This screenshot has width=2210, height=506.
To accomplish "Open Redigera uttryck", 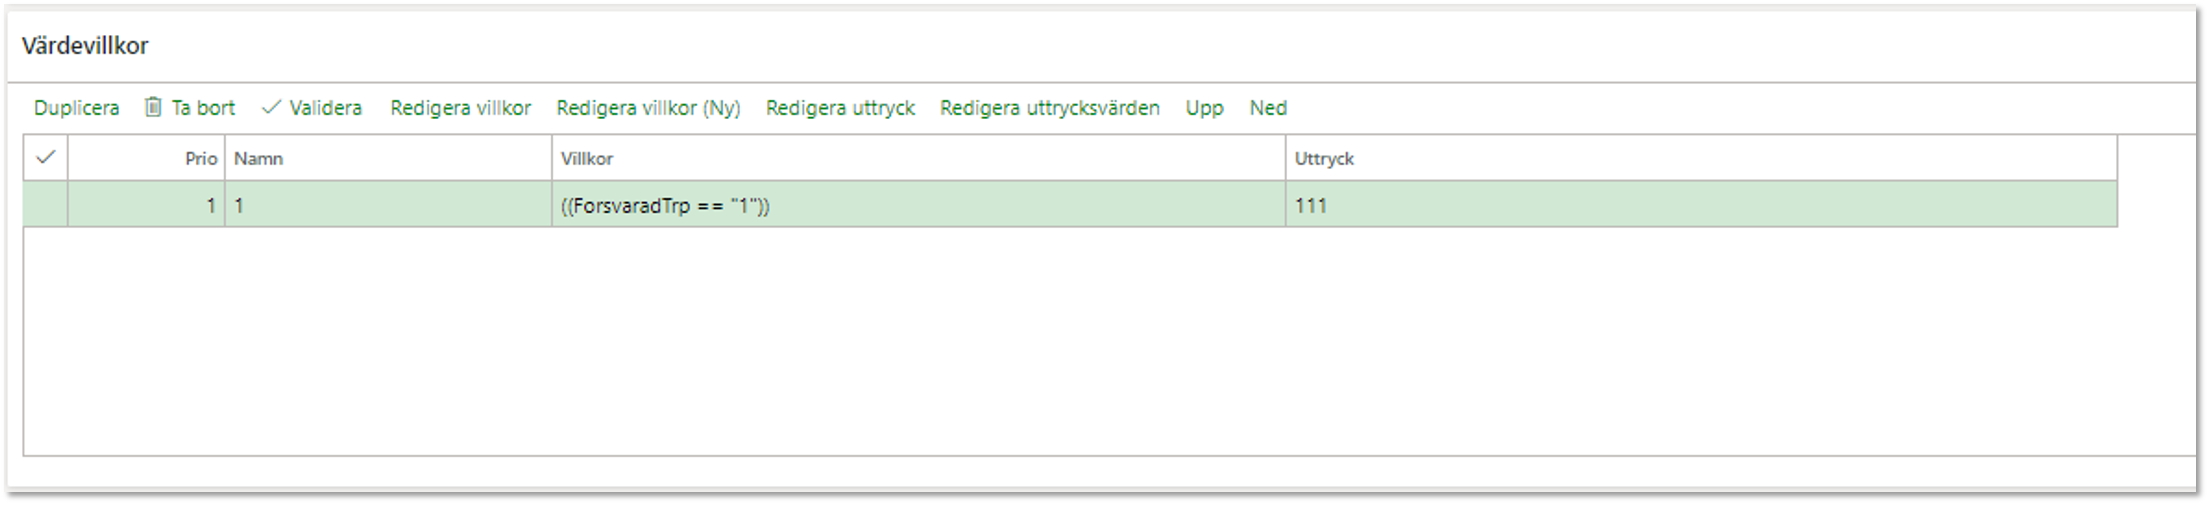I will point(840,108).
